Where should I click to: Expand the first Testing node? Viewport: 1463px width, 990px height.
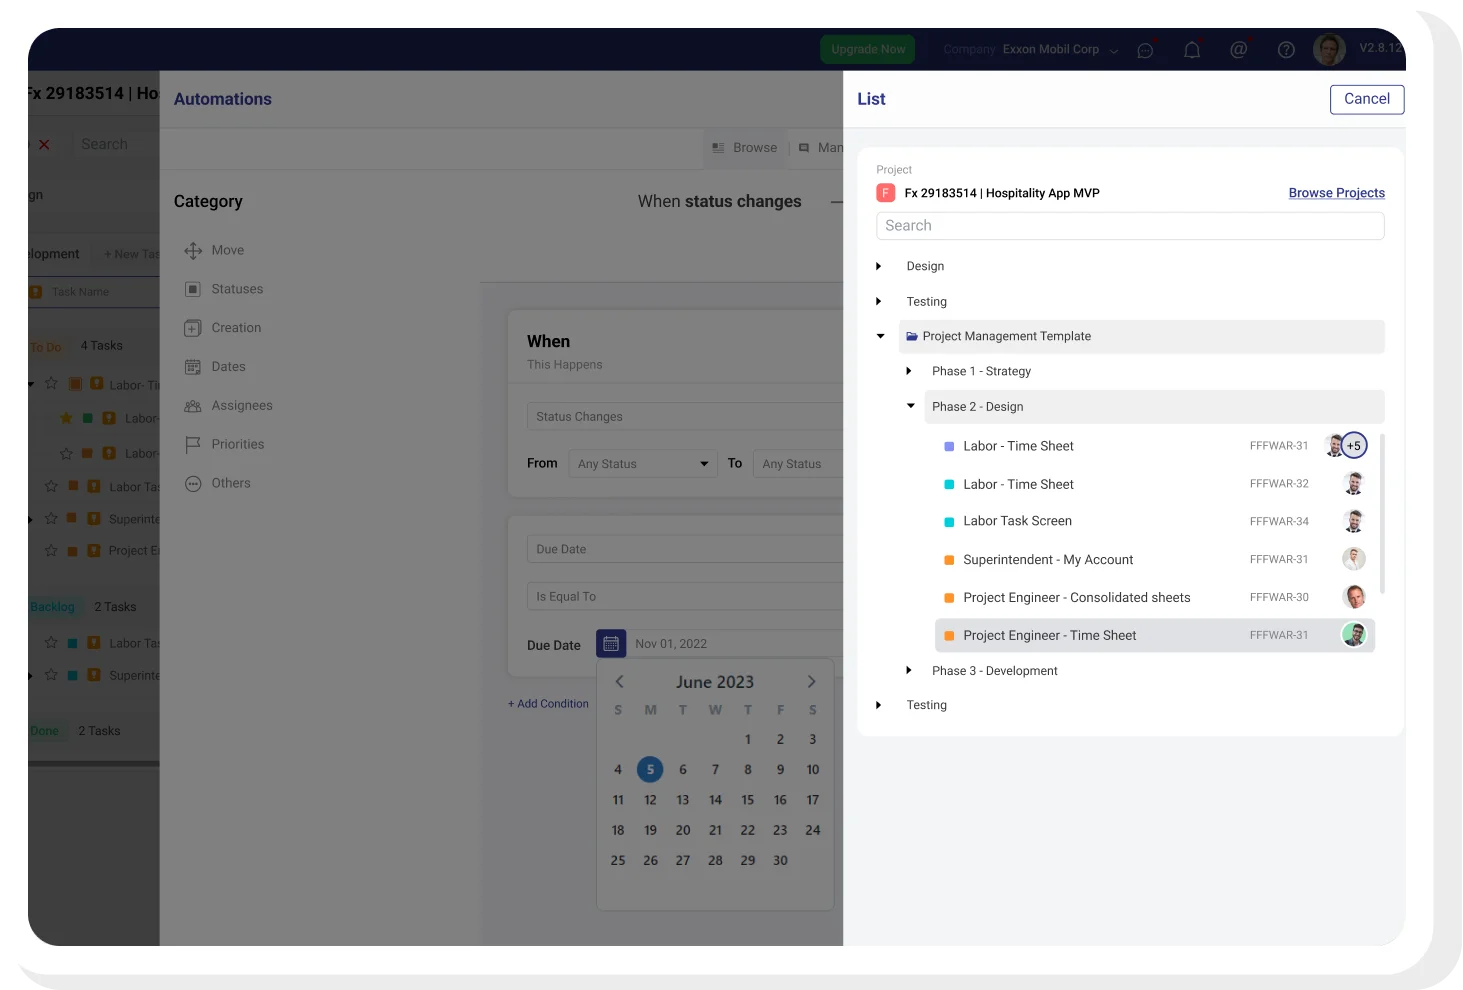pos(879,301)
